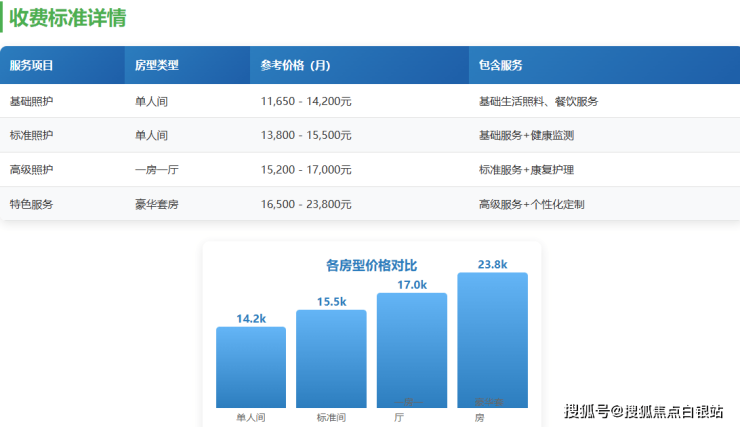This screenshot has height=427, width=740.
Task: Select the 房型类型 column header
Action: [156, 66]
